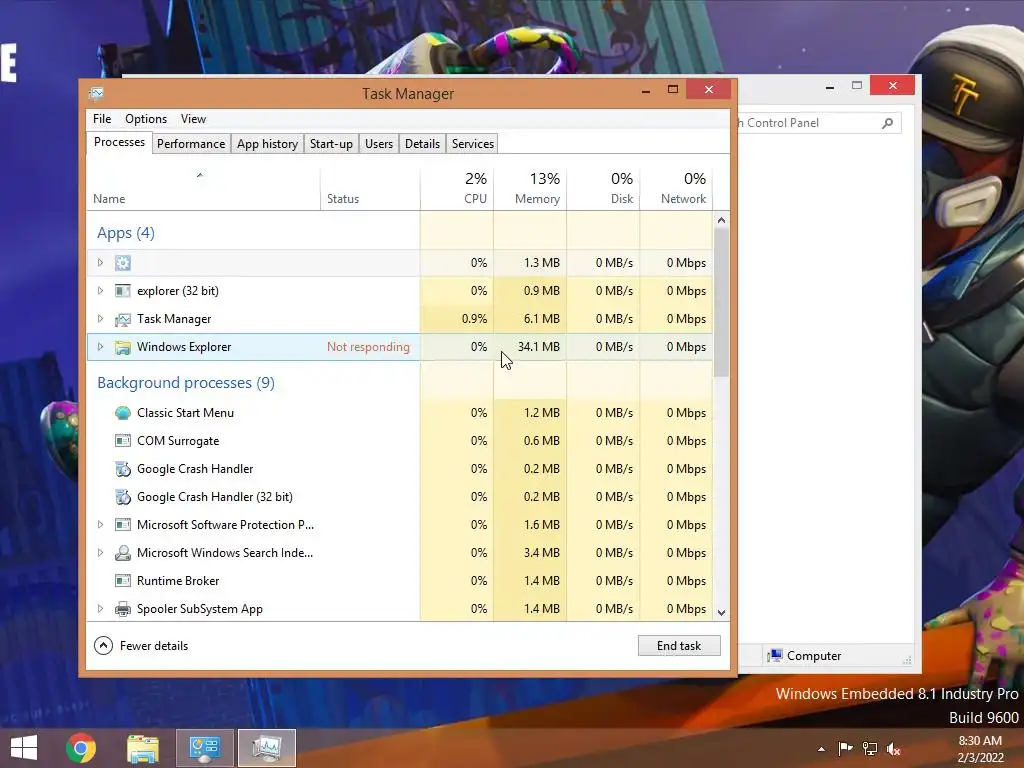Screen dimensions: 1024x768
Task: Collapse view with Fewer details
Action: click(141, 646)
